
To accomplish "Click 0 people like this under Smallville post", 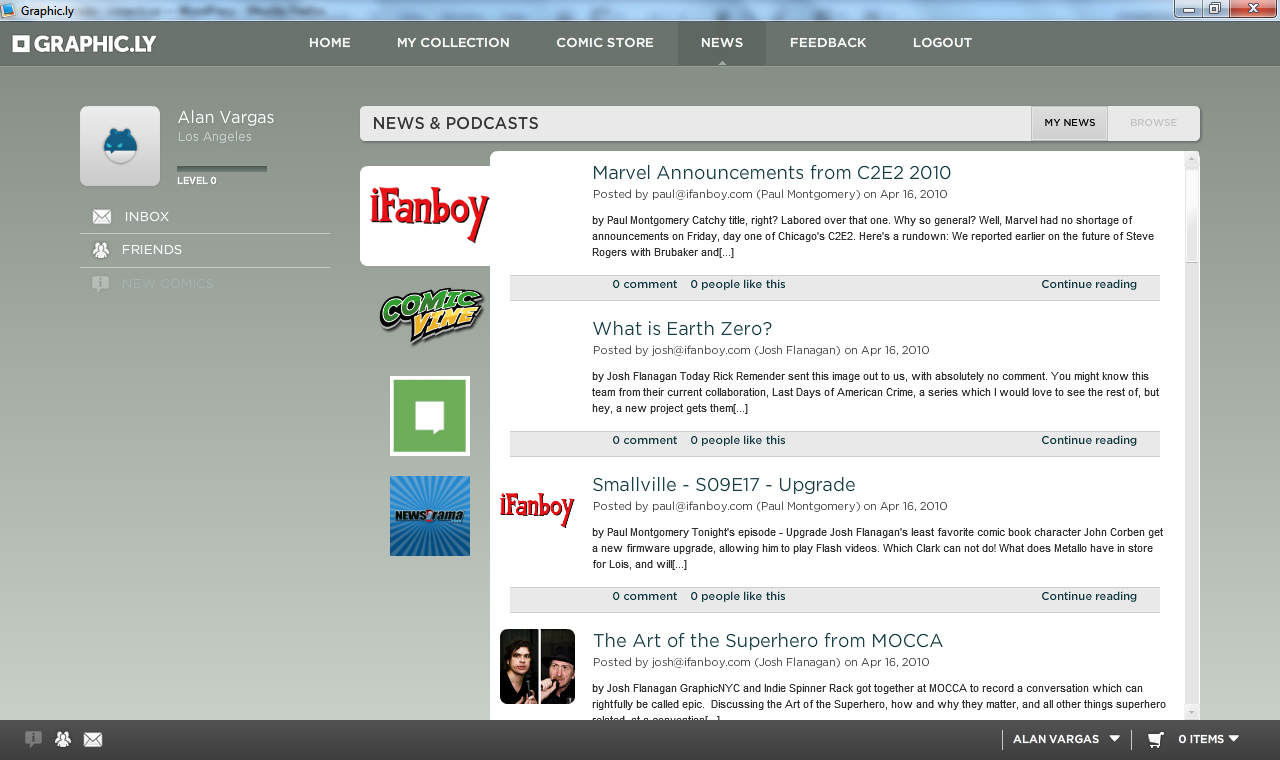I will point(738,597).
